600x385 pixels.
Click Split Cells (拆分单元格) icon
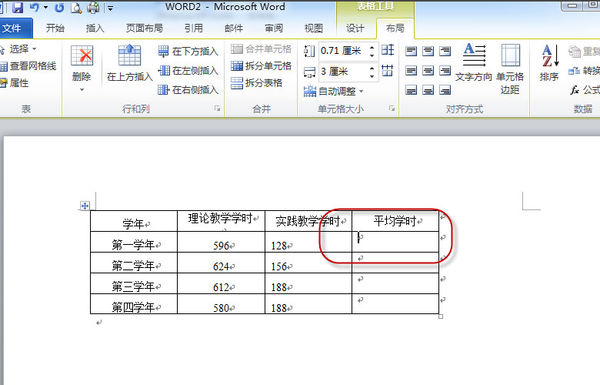pos(237,66)
